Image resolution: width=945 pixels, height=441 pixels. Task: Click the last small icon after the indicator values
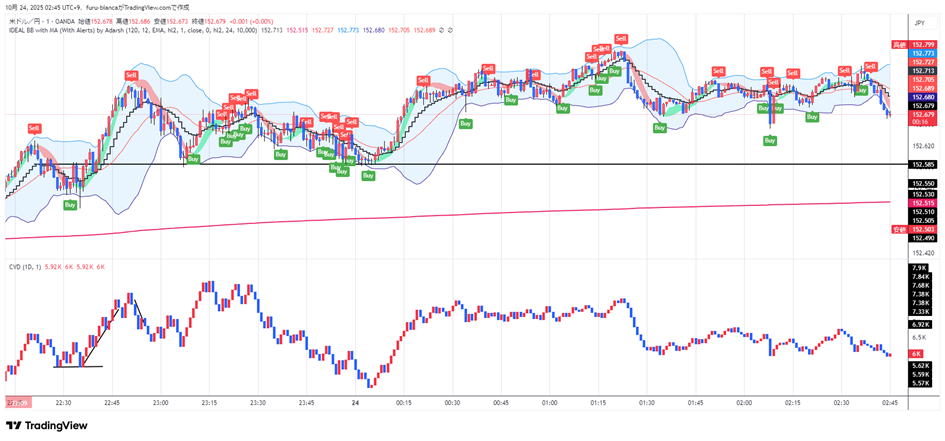(451, 30)
